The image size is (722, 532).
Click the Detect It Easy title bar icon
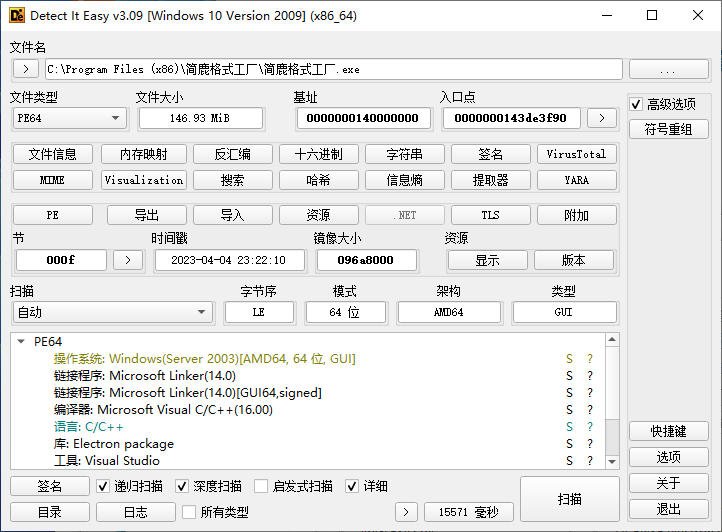pos(17,16)
